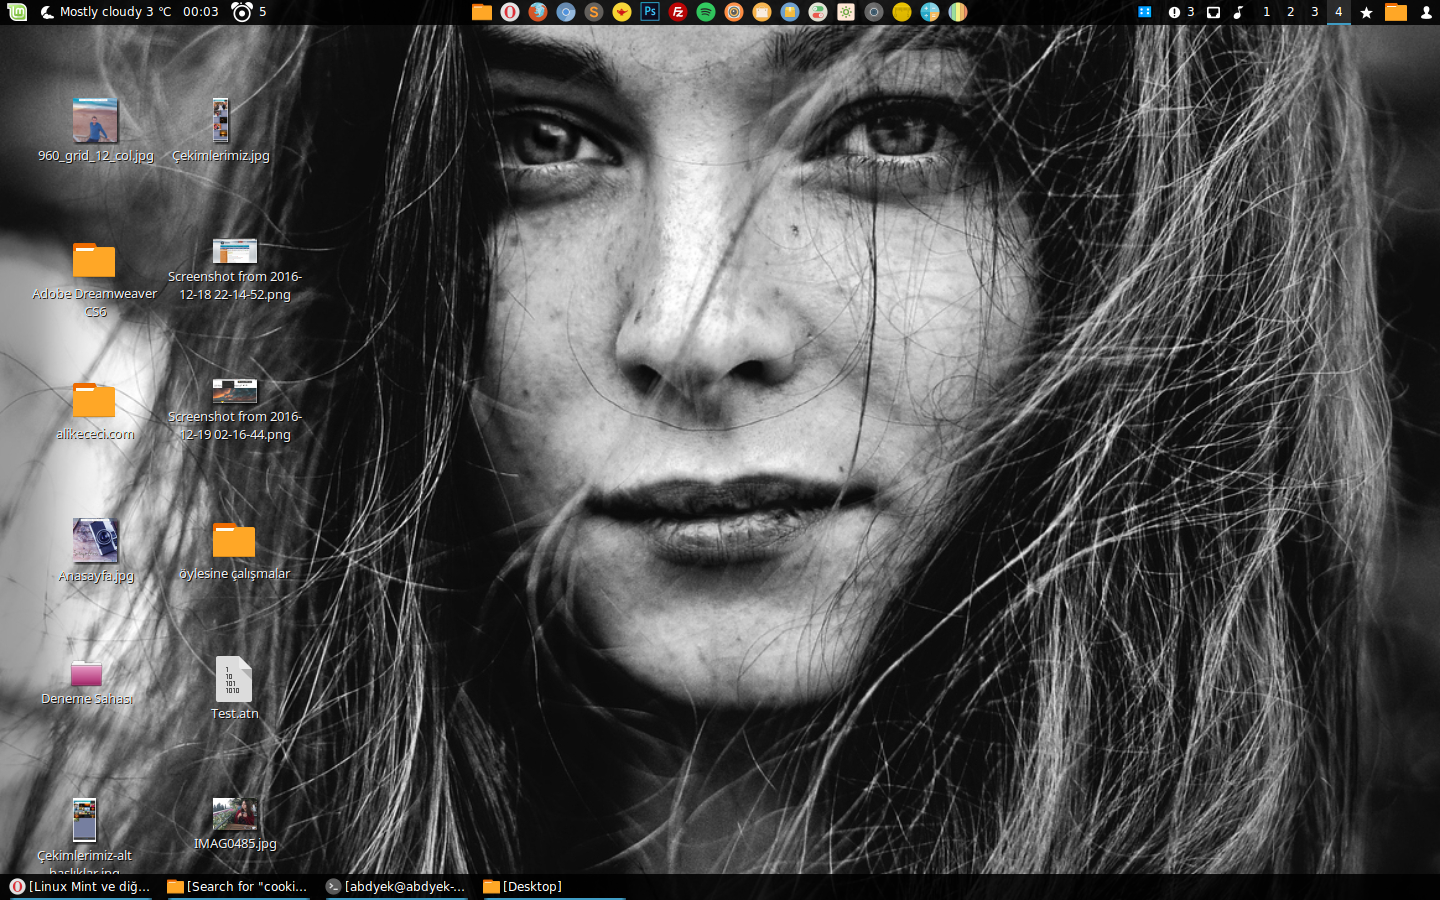
Task: Open the blue window-list grid applet
Action: tap(1145, 12)
